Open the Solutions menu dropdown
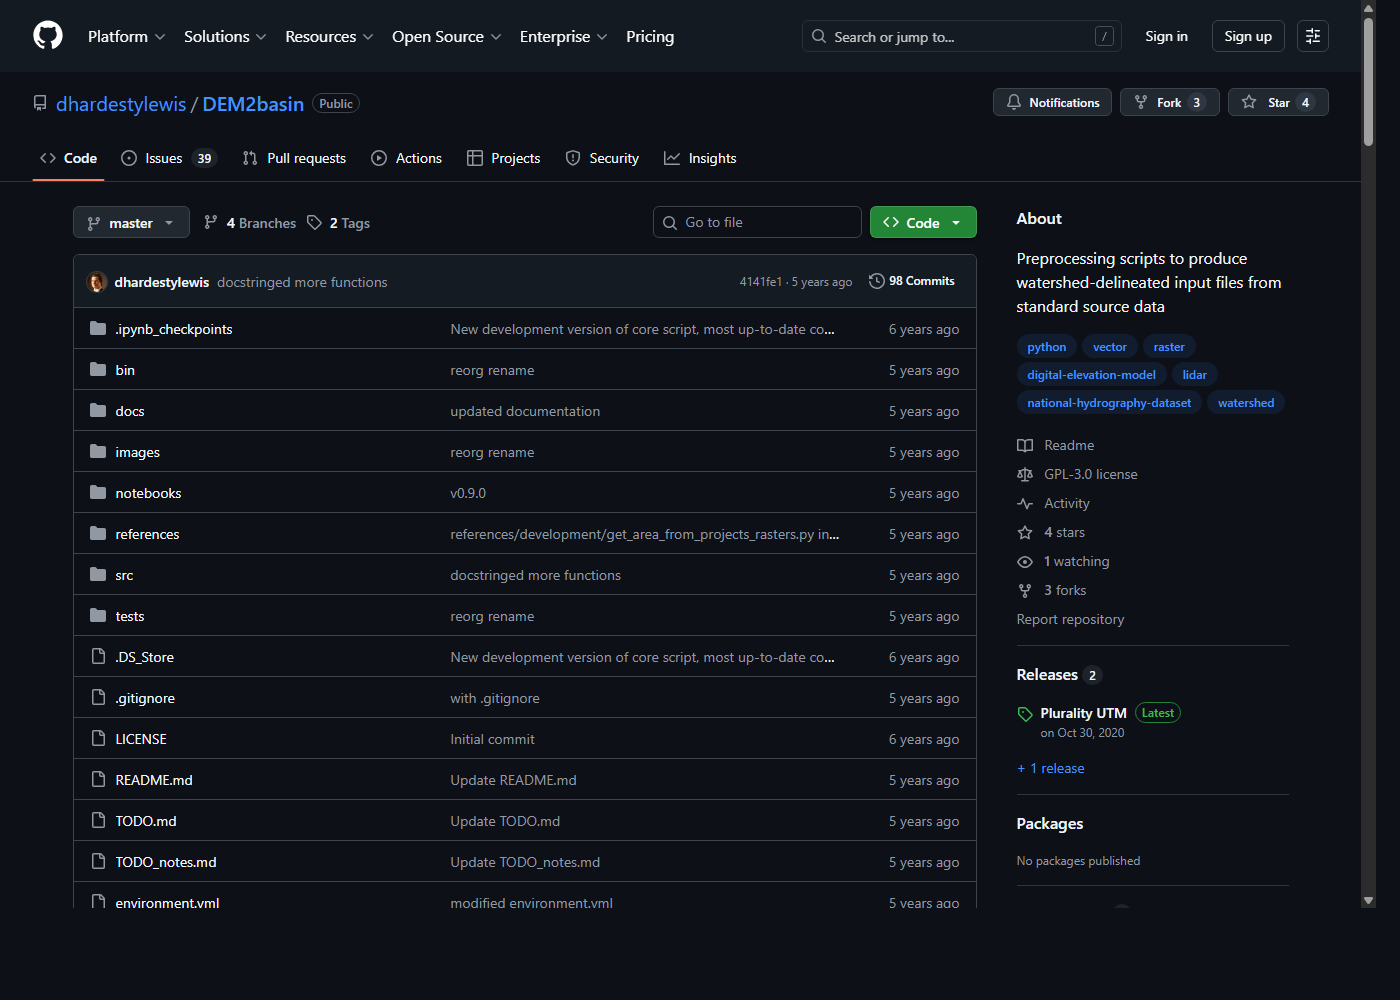 tap(224, 36)
